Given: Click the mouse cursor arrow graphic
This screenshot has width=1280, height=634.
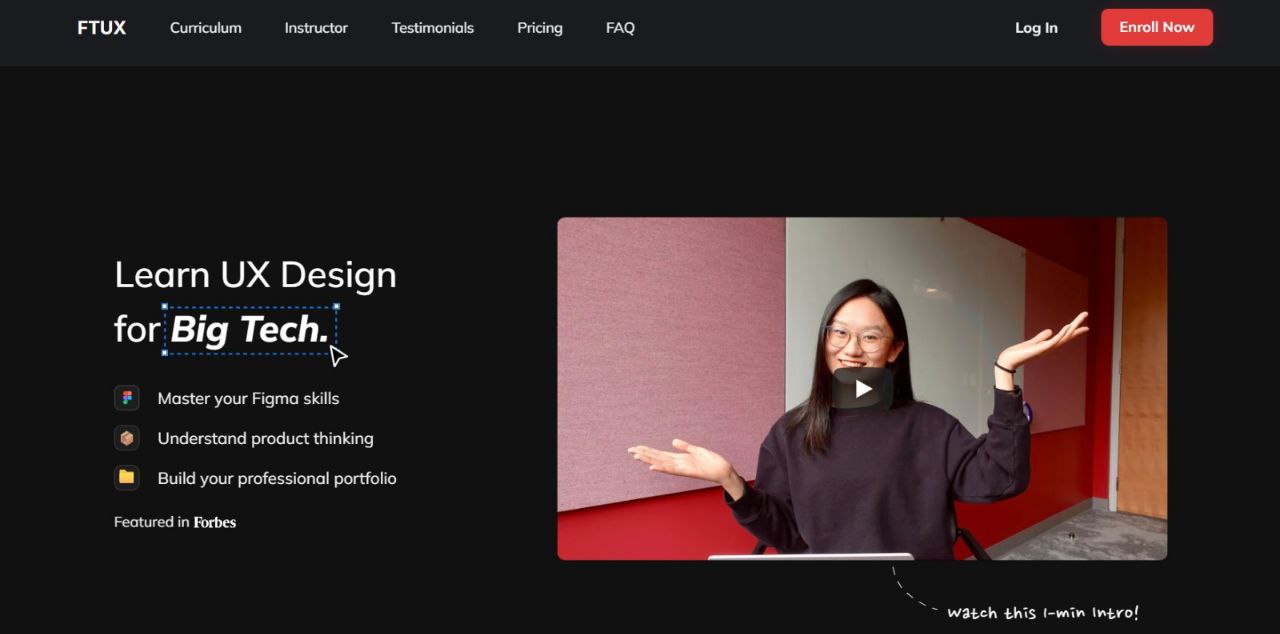Looking at the screenshot, I should (x=338, y=356).
